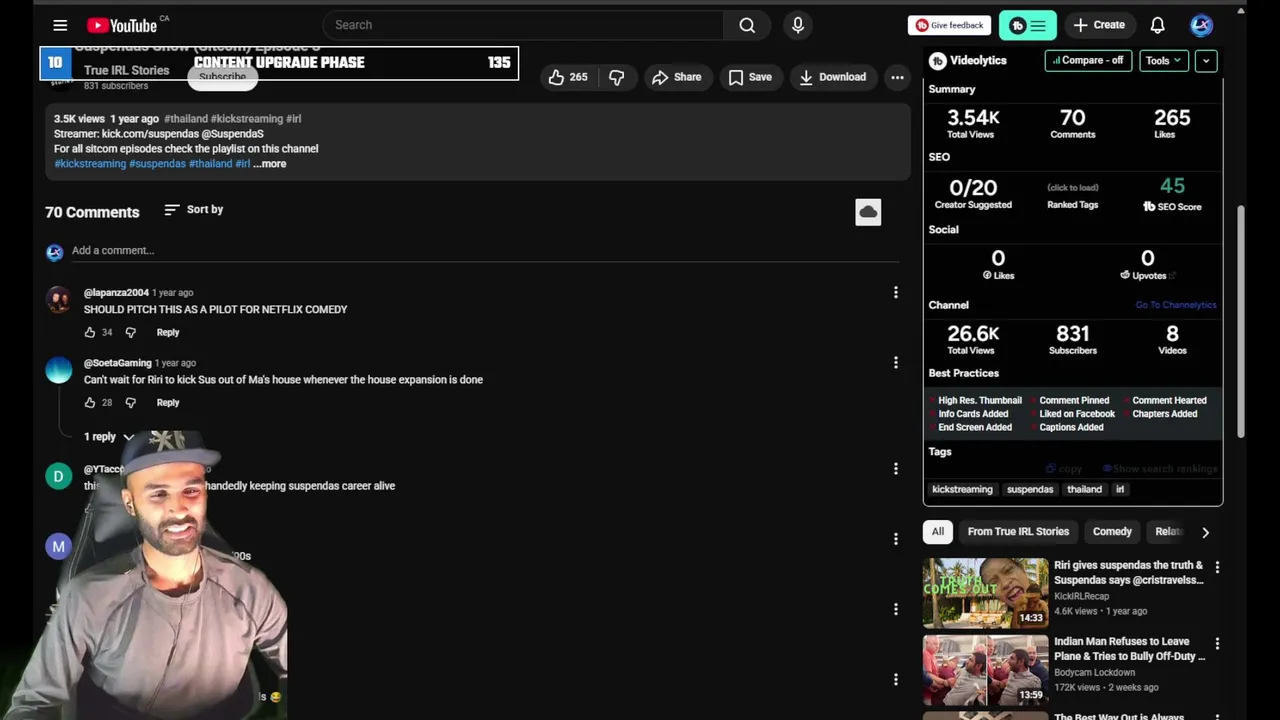Click the cloud icon beside comments header
Screen dimensions: 1280x720
click(868, 212)
